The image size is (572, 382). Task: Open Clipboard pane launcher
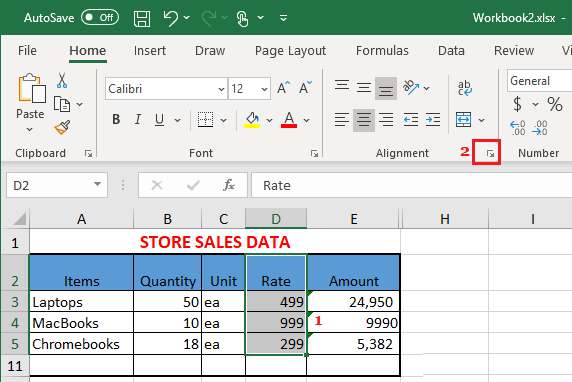coord(88,154)
